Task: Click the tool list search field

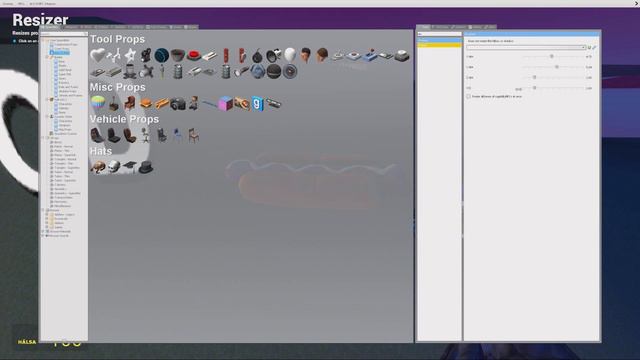Action: tap(439, 34)
